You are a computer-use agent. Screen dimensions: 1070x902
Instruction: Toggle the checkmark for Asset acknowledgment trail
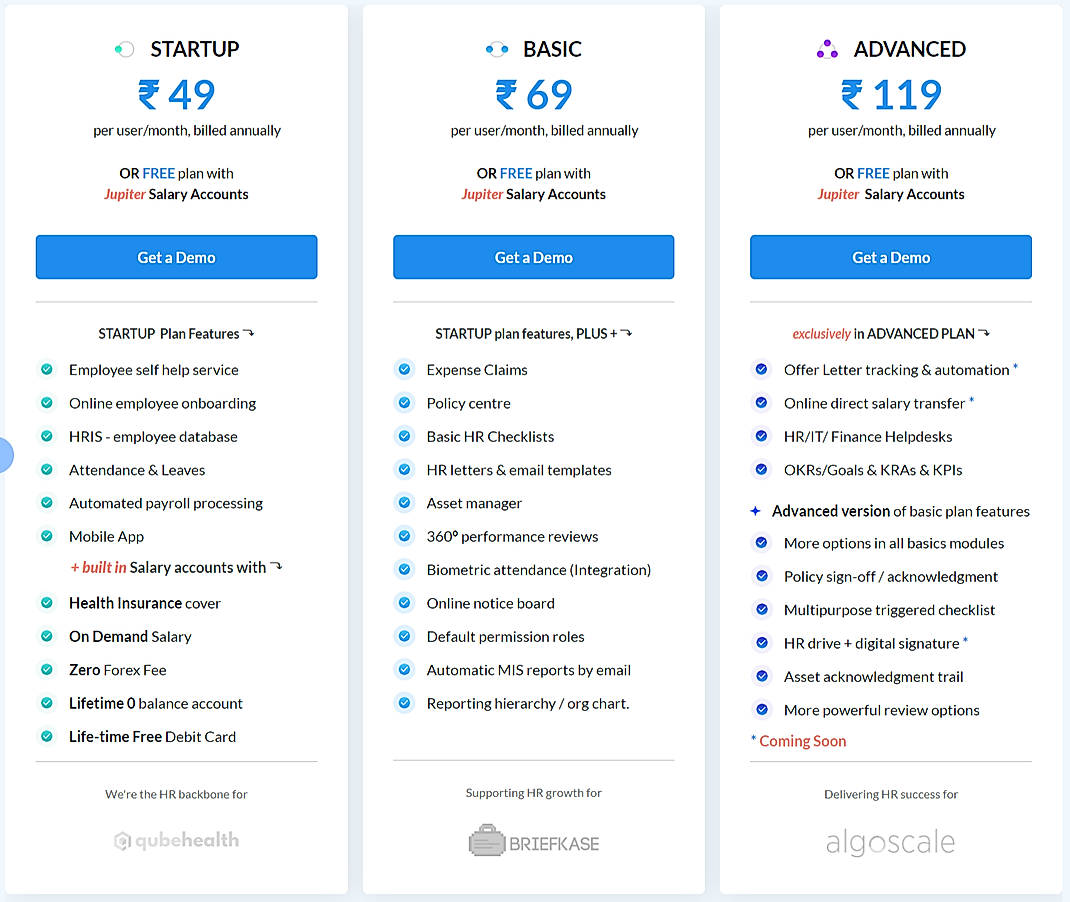click(x=761, y=676)
